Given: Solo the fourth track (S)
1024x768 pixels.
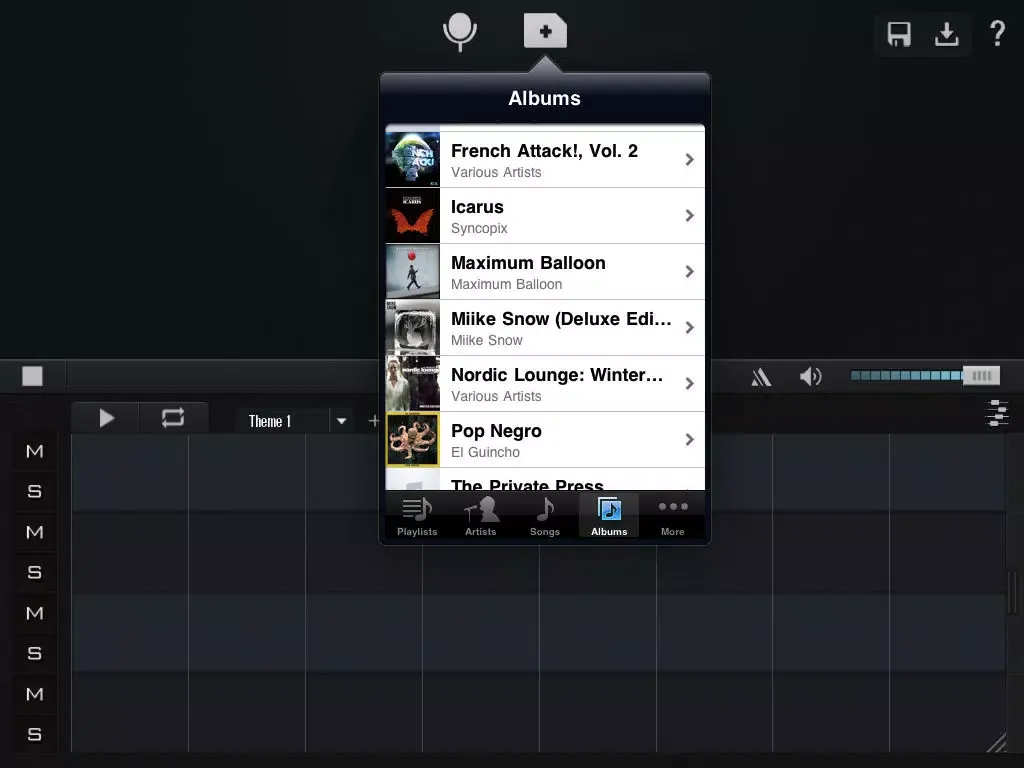Looking at the screenshot, I should [35, 734].
